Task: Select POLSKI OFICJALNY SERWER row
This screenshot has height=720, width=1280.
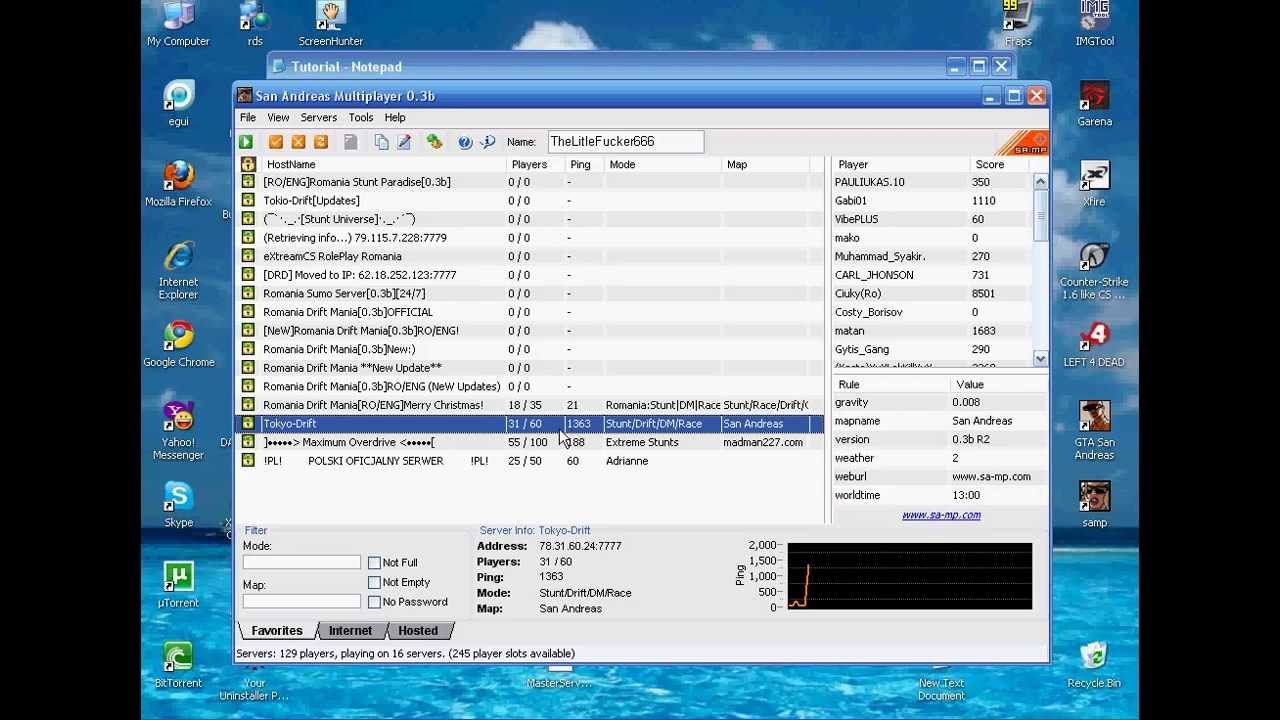Action: pyautogui.click(x=530, y=461)
